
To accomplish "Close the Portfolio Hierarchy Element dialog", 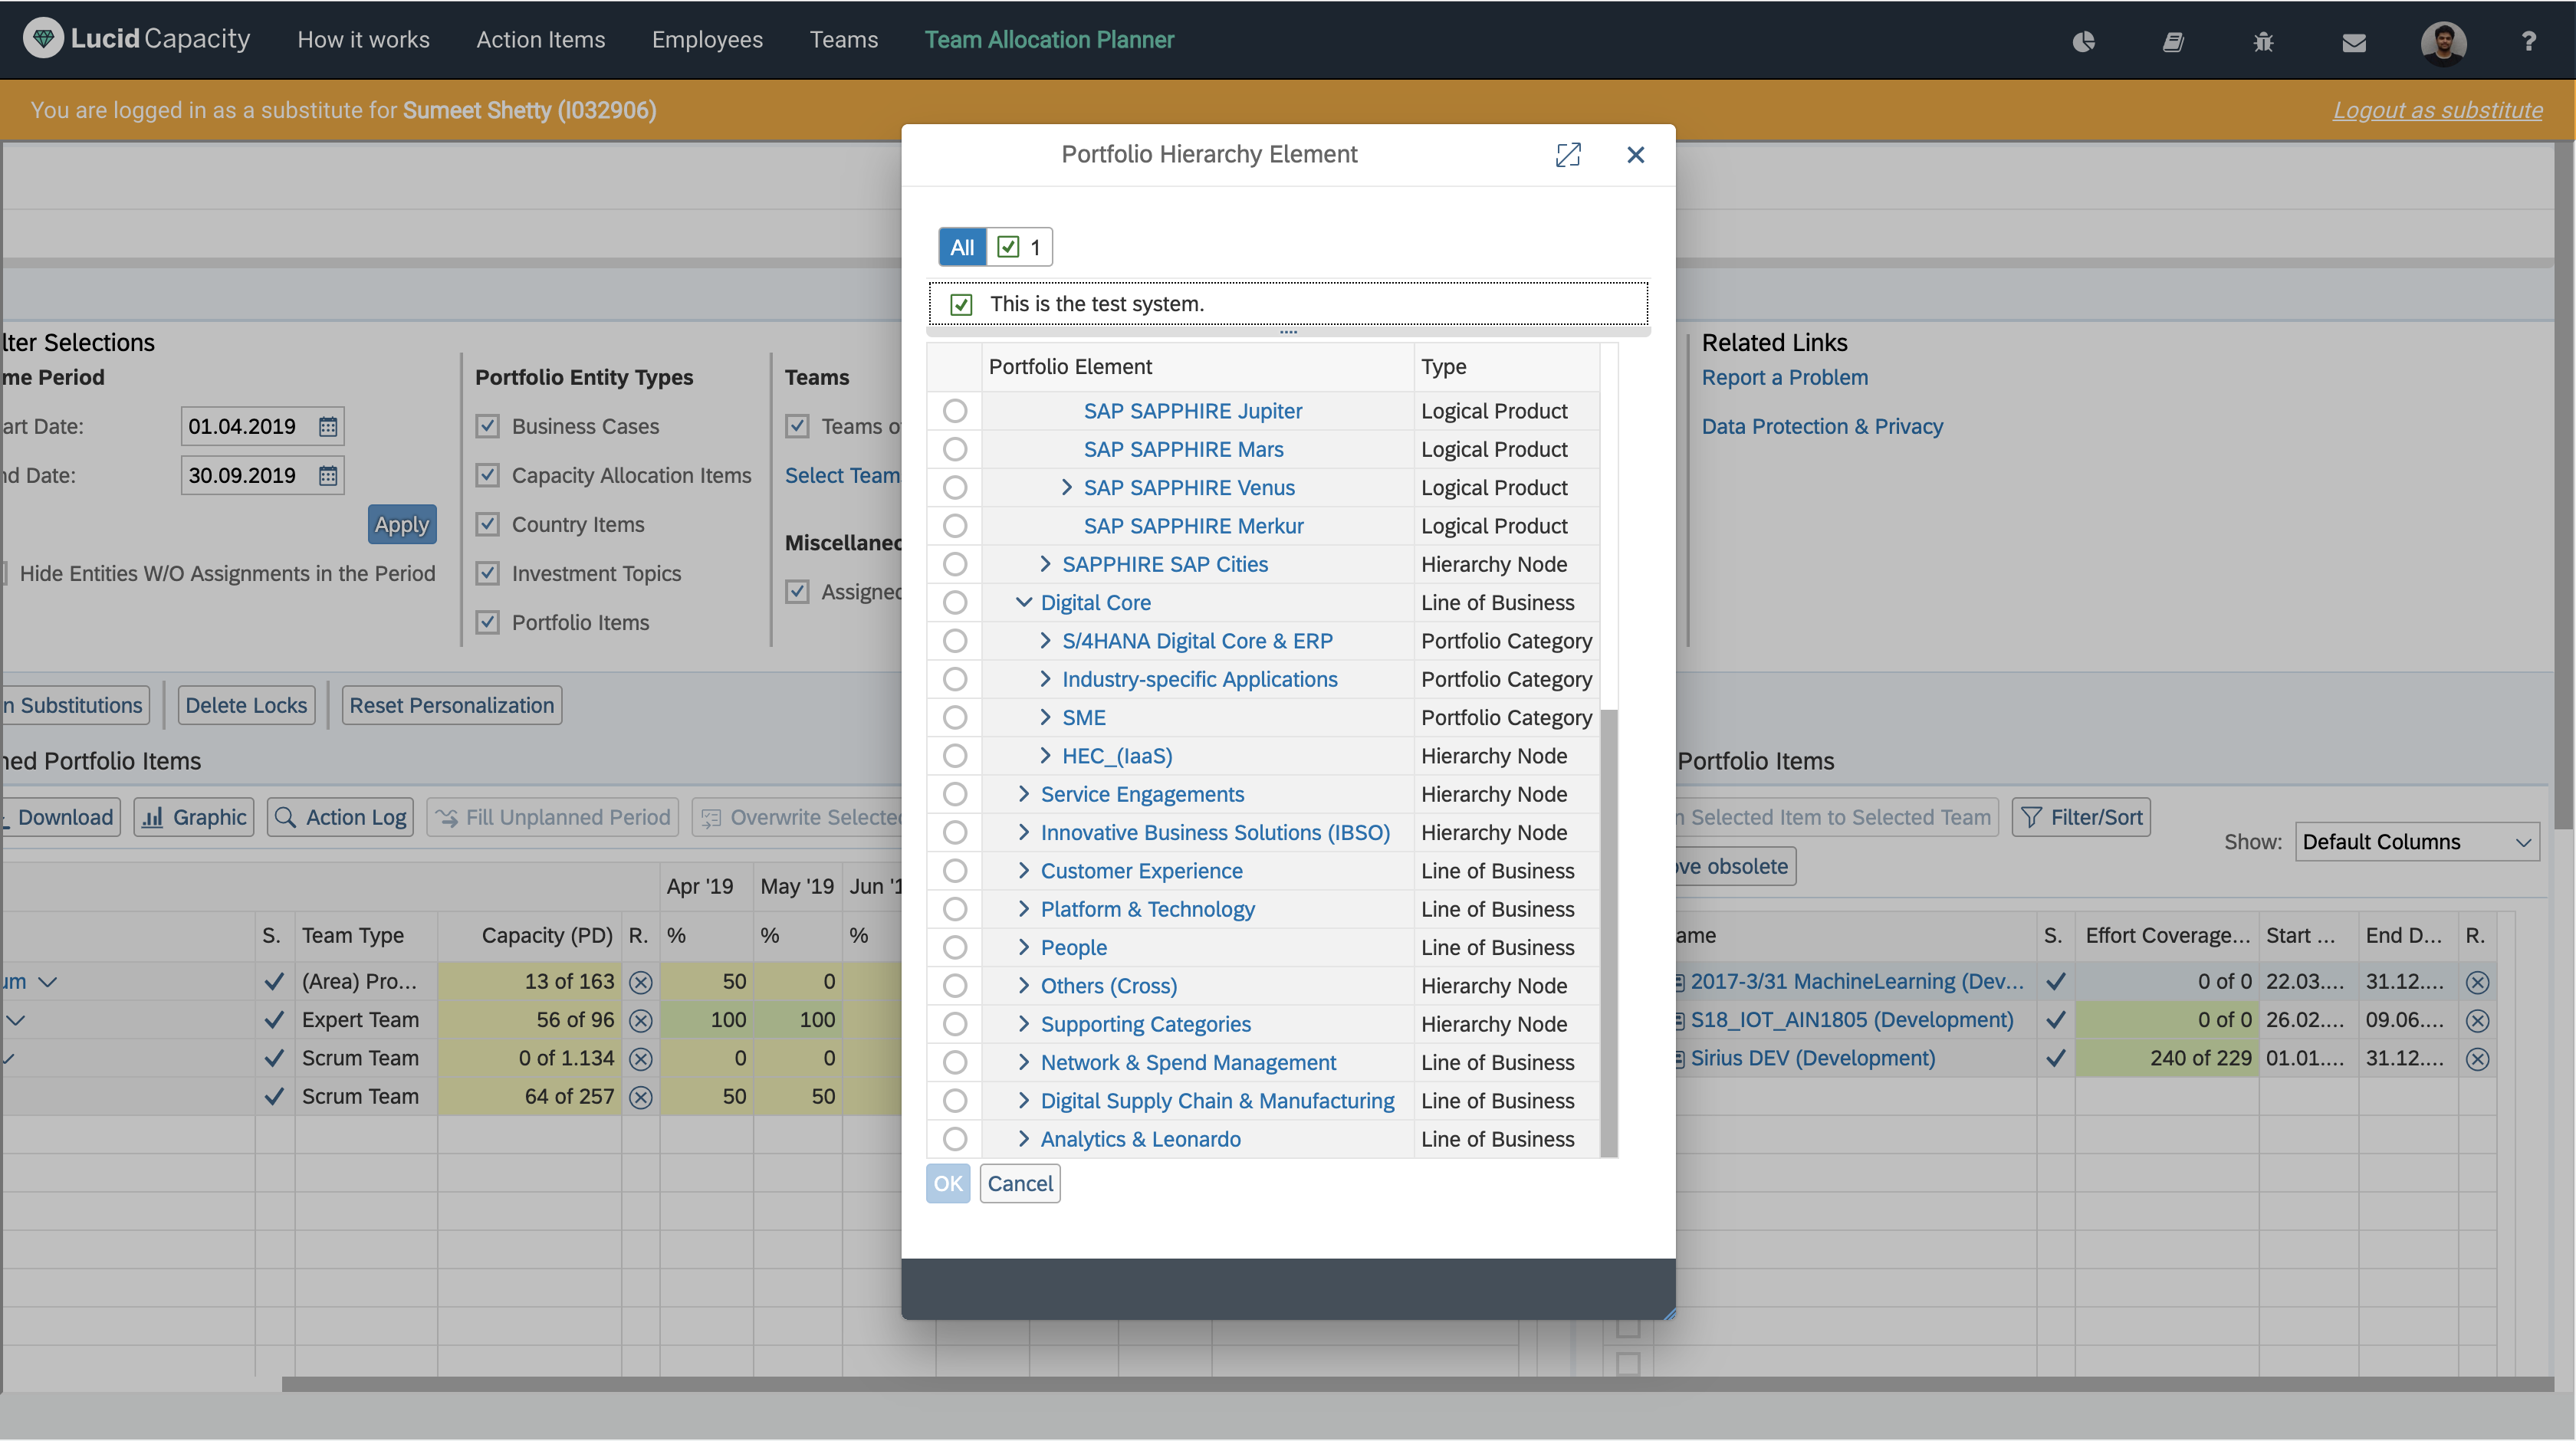I will [x=1636, y=154].
